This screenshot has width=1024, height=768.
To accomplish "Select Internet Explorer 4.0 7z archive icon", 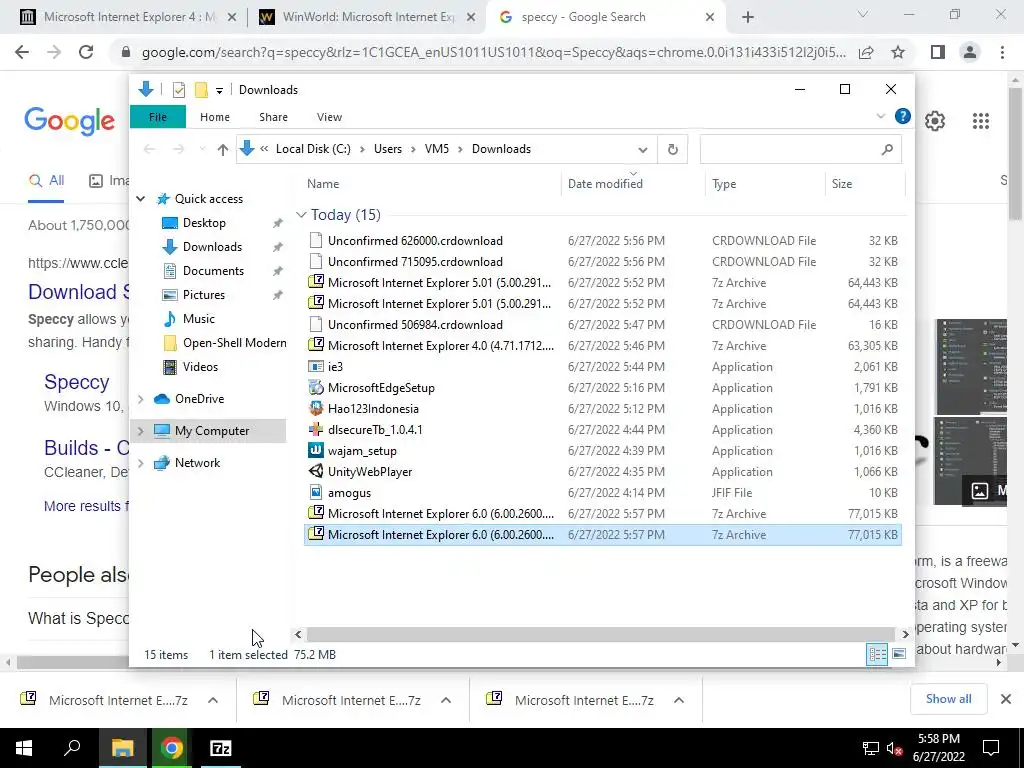I will point(316,345).
